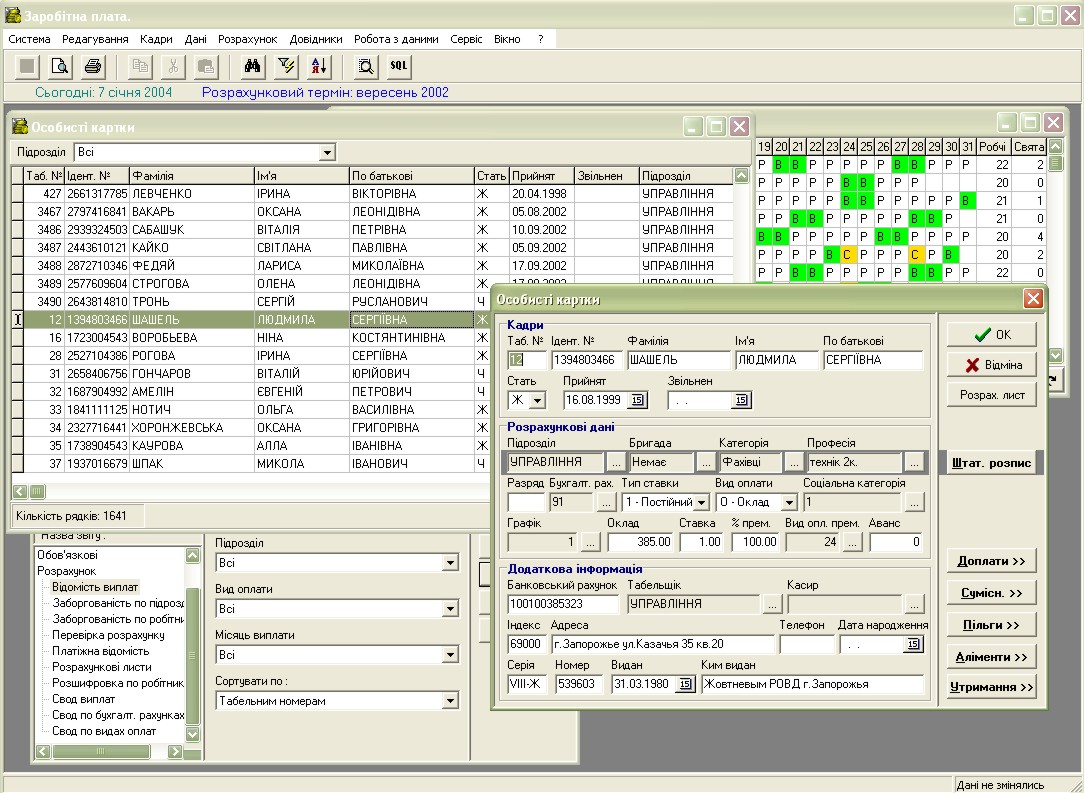Screen dimensions: 1084x793
Task: Open calendar picker for Прийнят date
Action: pyautogui.click(x=638, y=400)
